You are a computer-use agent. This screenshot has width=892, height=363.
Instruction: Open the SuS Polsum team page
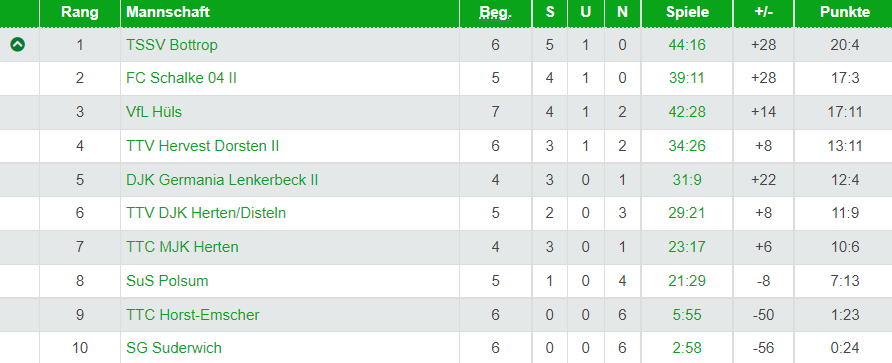point(167,281)
